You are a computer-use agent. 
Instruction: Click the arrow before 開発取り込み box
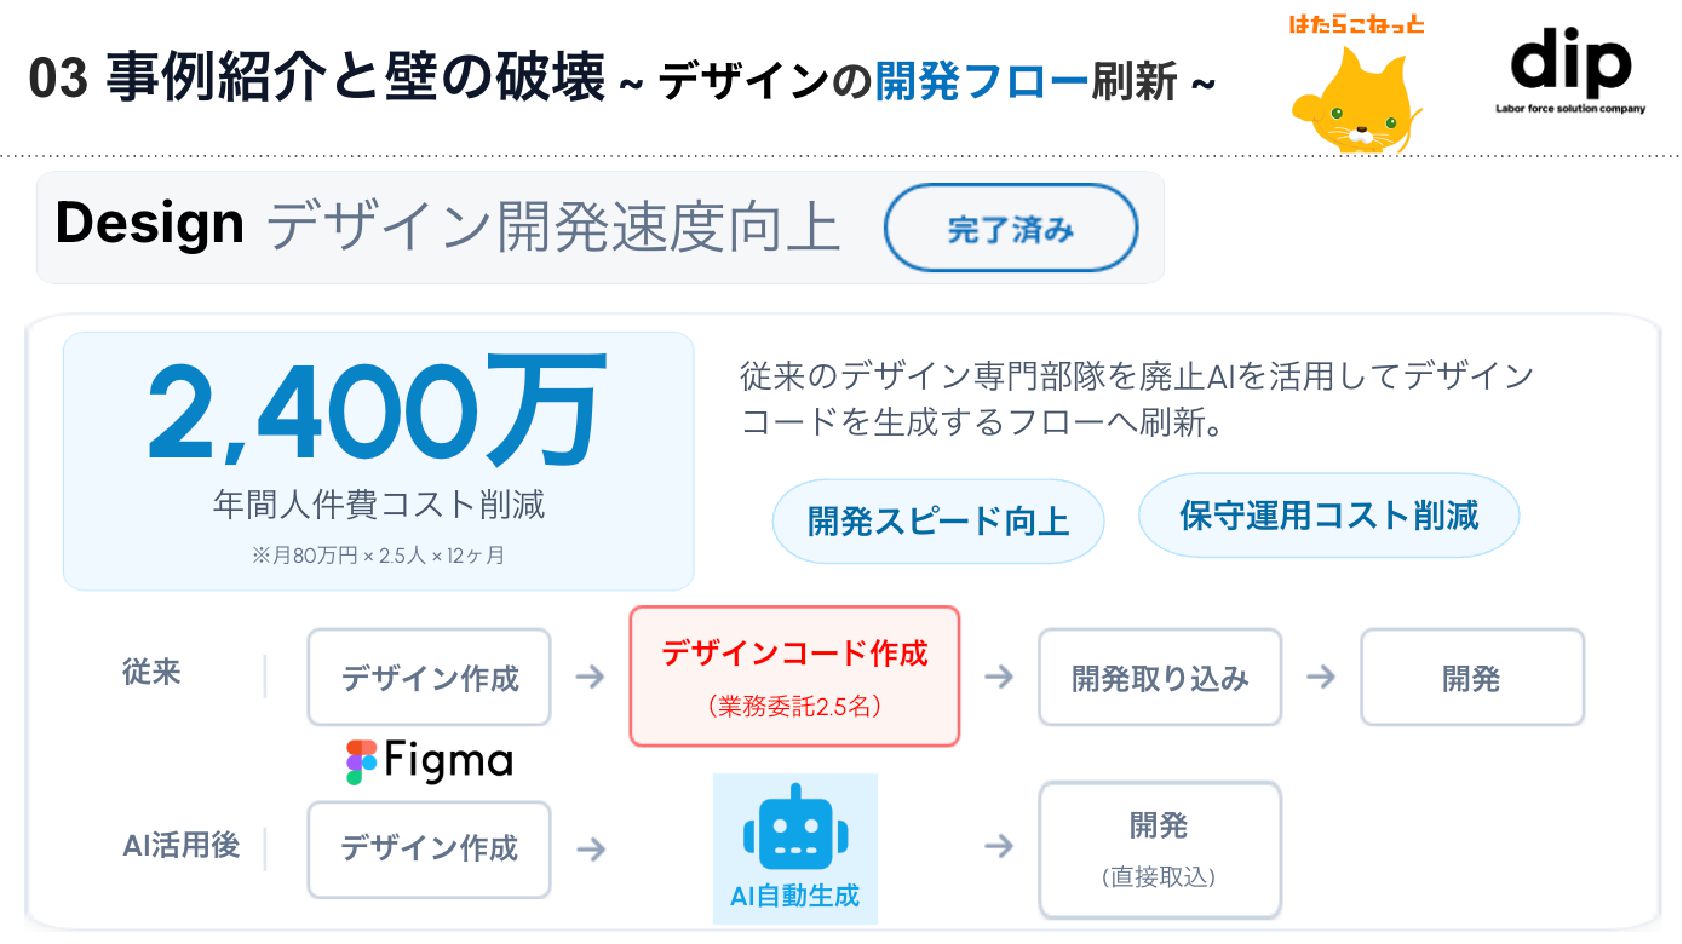(998, 677)
